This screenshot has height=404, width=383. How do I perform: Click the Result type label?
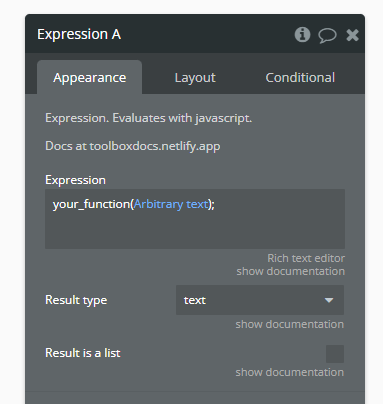click(x=76, y=300)
